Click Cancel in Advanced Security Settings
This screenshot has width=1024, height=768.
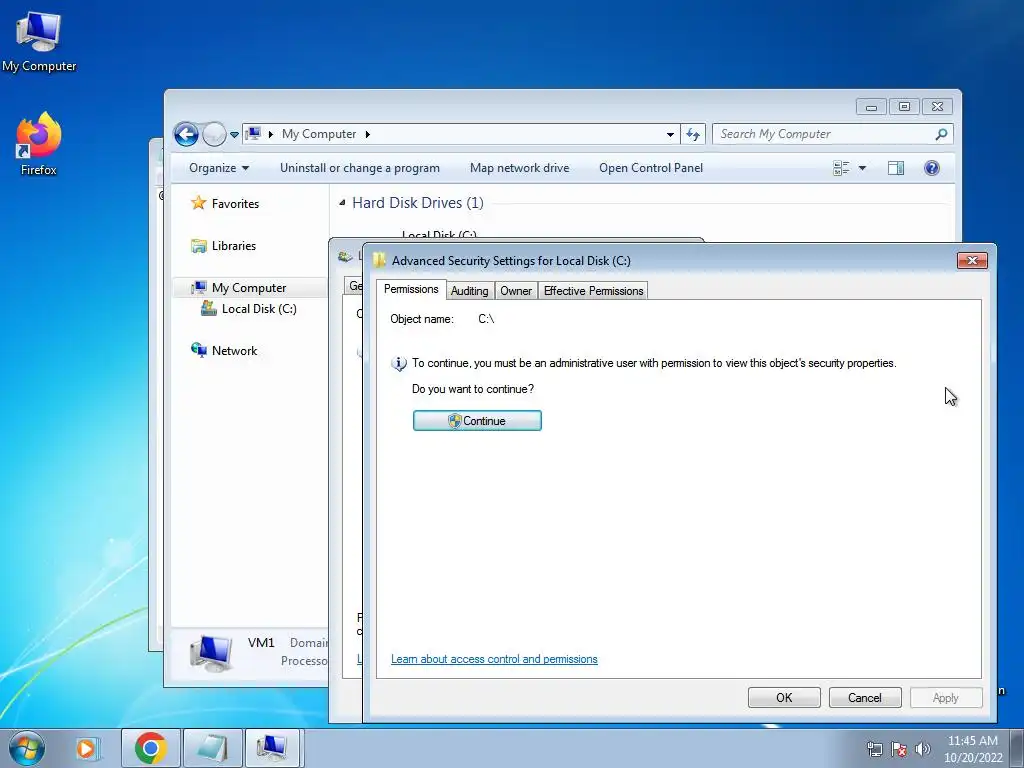[865, 697]
